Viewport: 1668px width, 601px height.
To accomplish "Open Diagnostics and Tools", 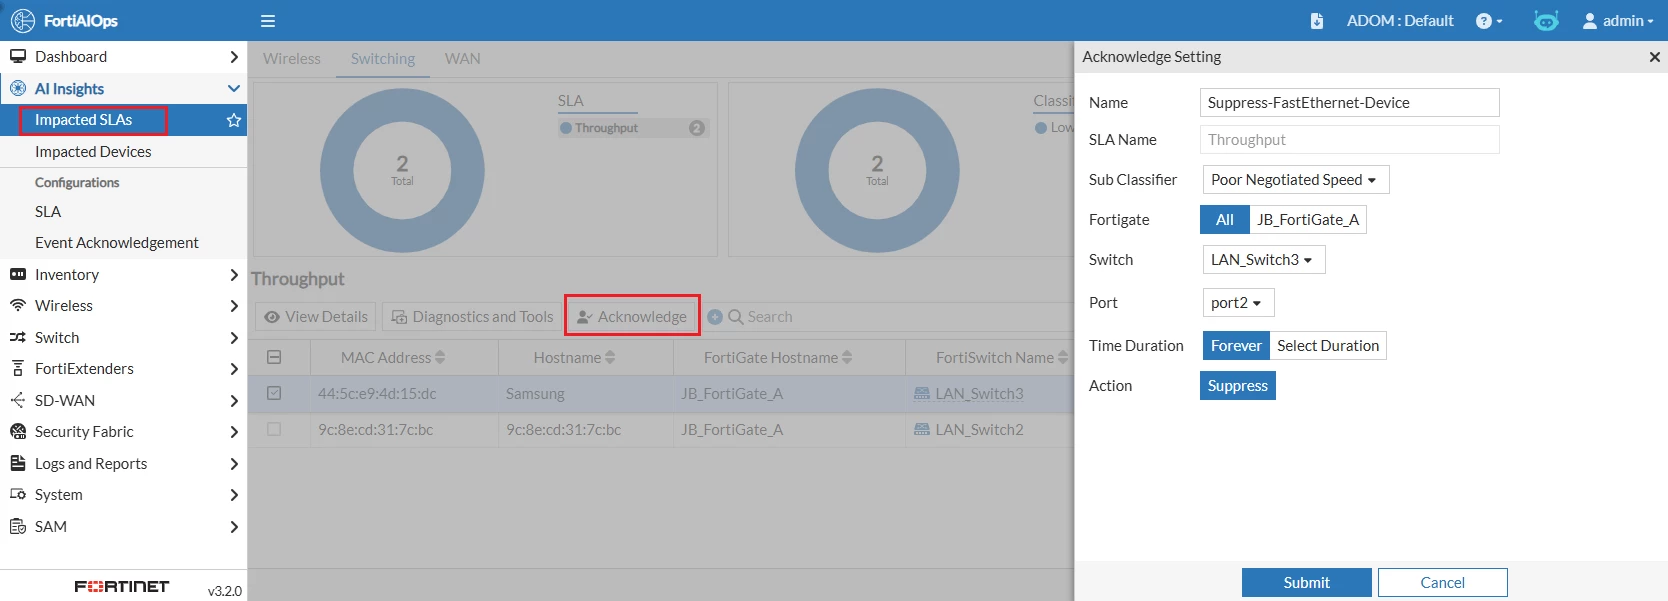I will click(x=472, y=317).
